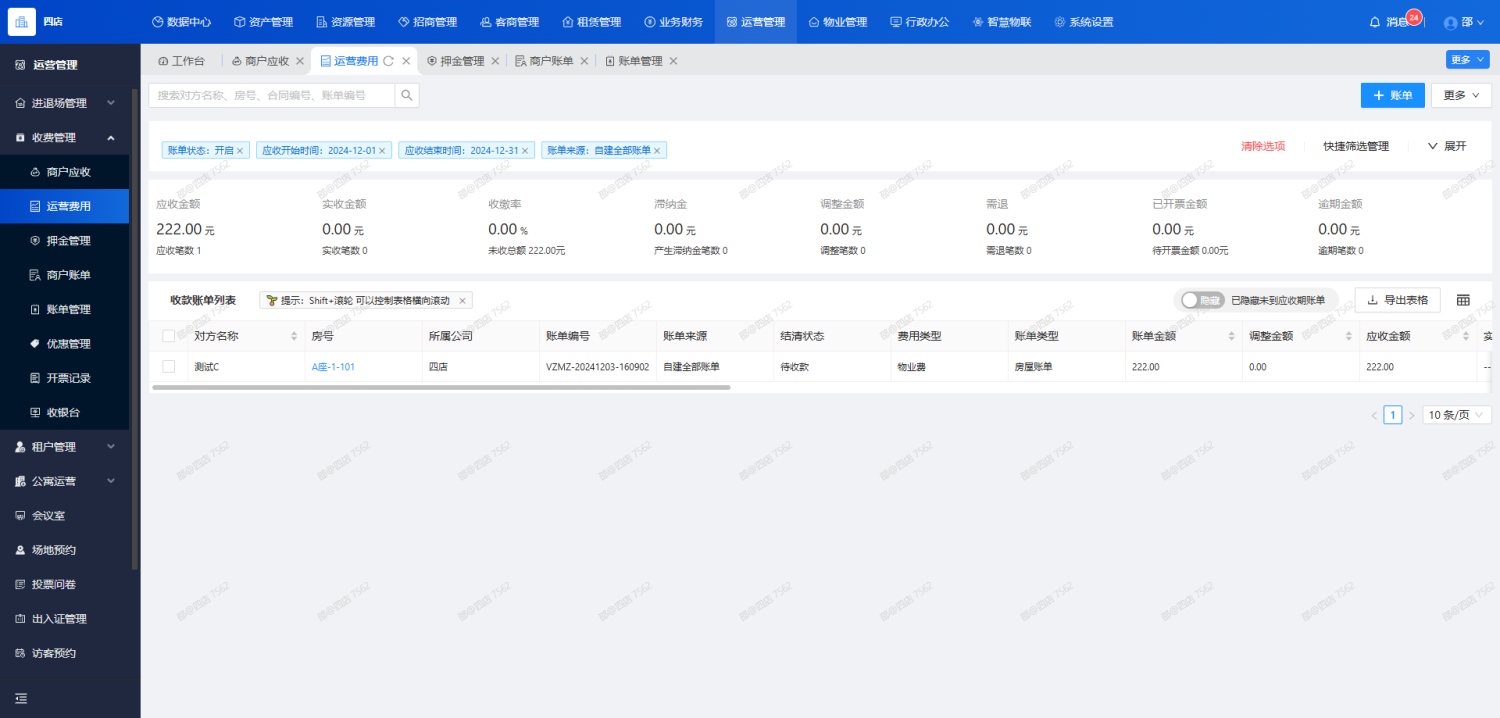This screenshot has height=718, width=1500.
Task: Click the user avatar icon
Action: (1451, 22)
